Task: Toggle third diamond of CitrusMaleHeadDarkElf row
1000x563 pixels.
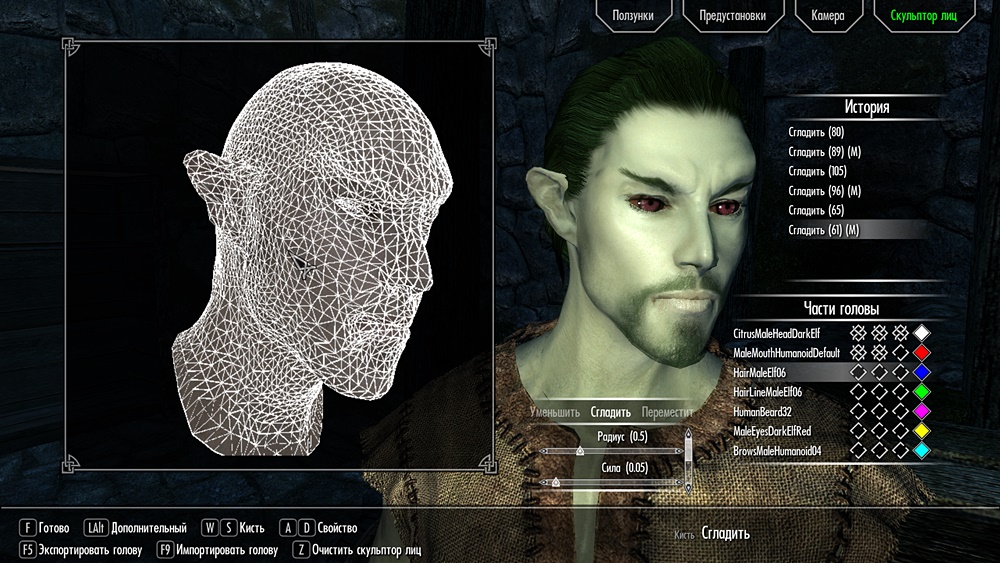Action: 901,333
